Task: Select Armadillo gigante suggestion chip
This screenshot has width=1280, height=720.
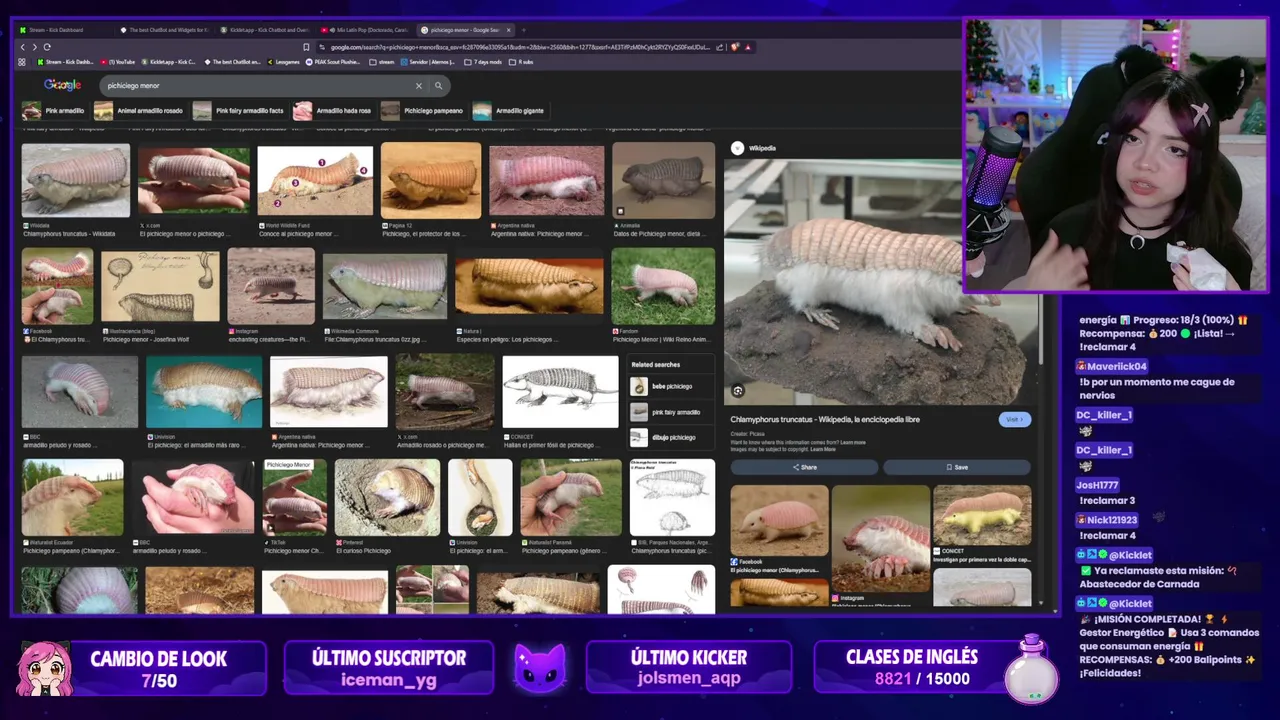Action: (509, 111)
